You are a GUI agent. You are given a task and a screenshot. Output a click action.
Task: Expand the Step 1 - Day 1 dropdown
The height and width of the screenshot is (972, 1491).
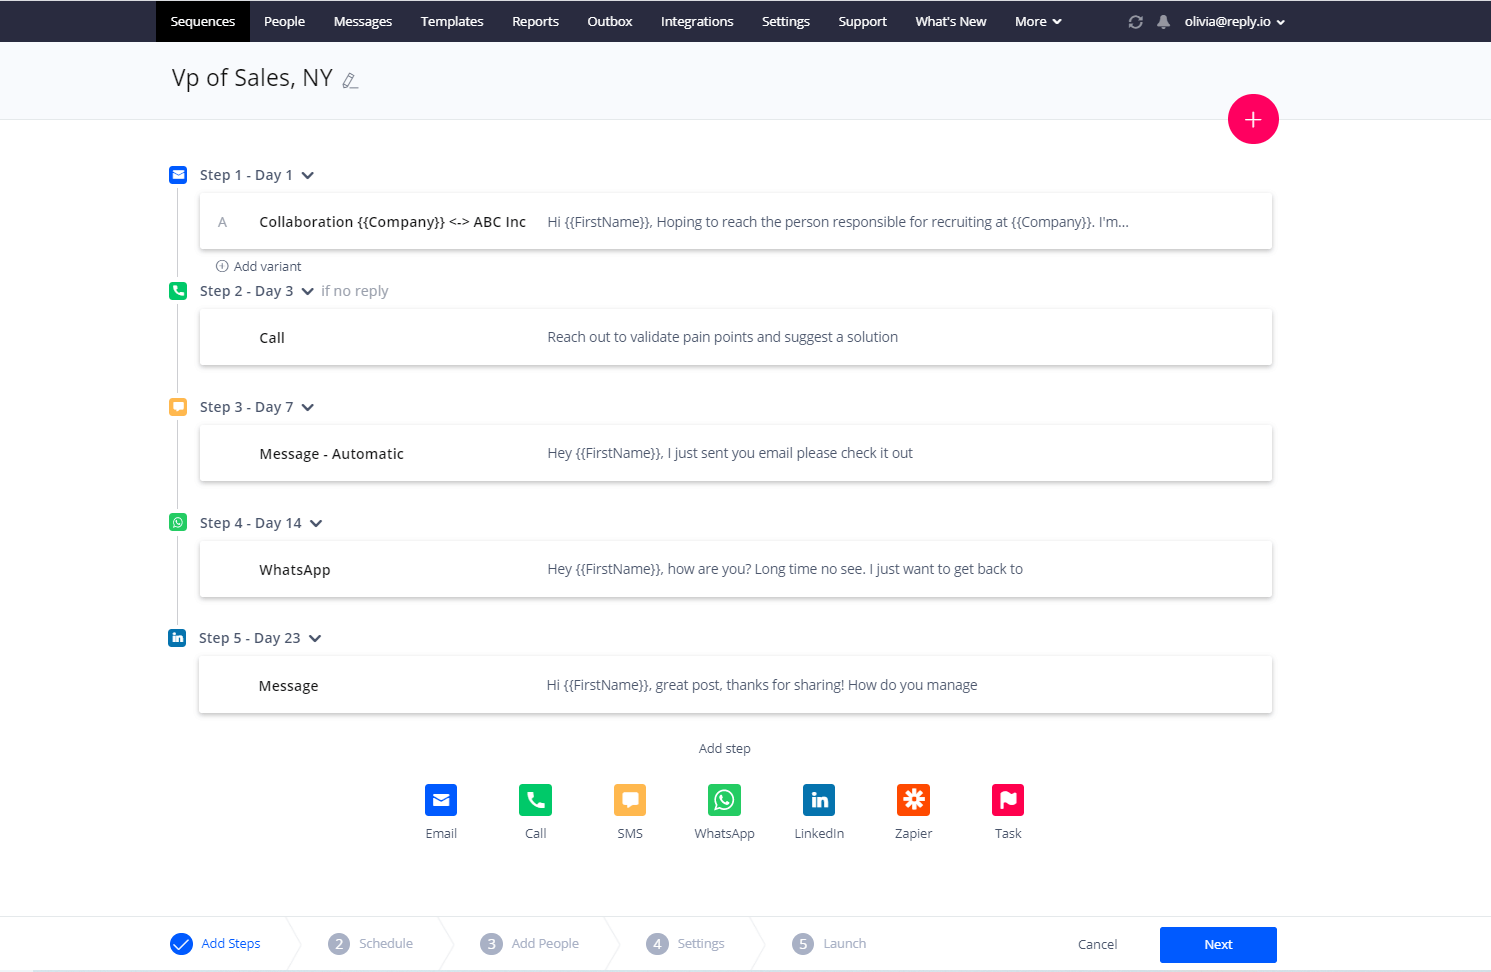tap(308, 176)
